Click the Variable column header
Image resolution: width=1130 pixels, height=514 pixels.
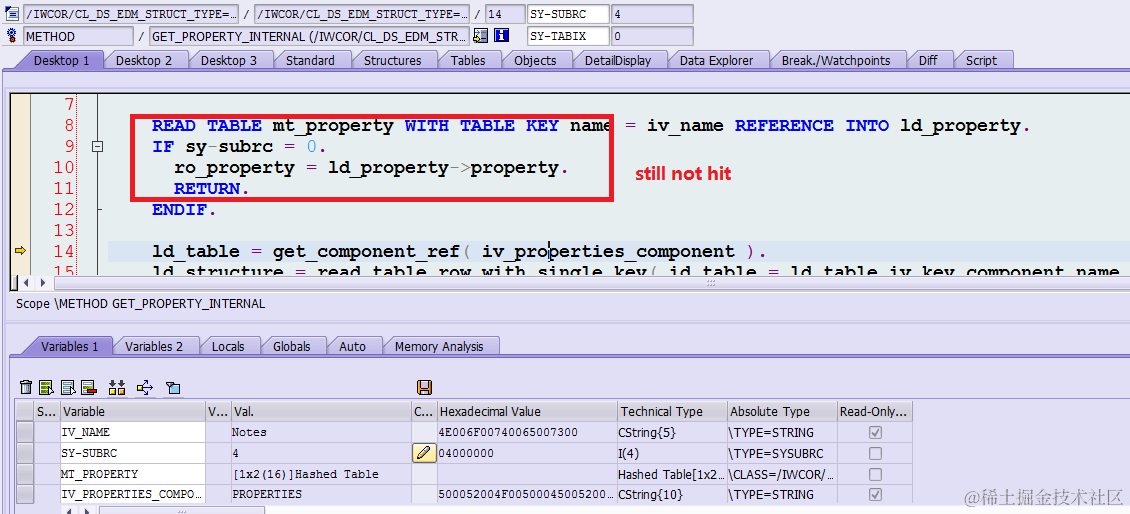click(133, 412)
